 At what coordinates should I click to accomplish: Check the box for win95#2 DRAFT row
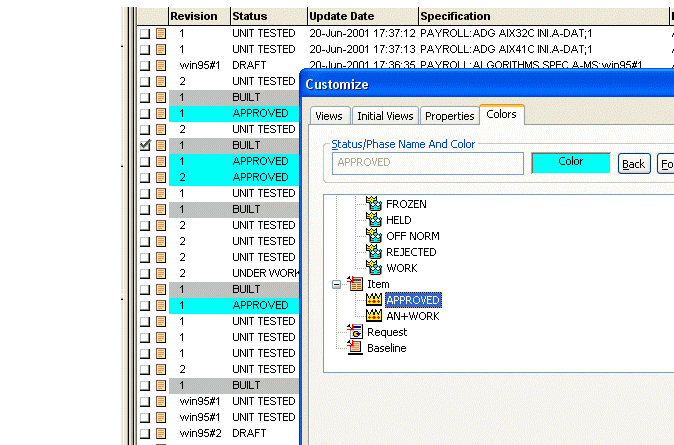144,433
